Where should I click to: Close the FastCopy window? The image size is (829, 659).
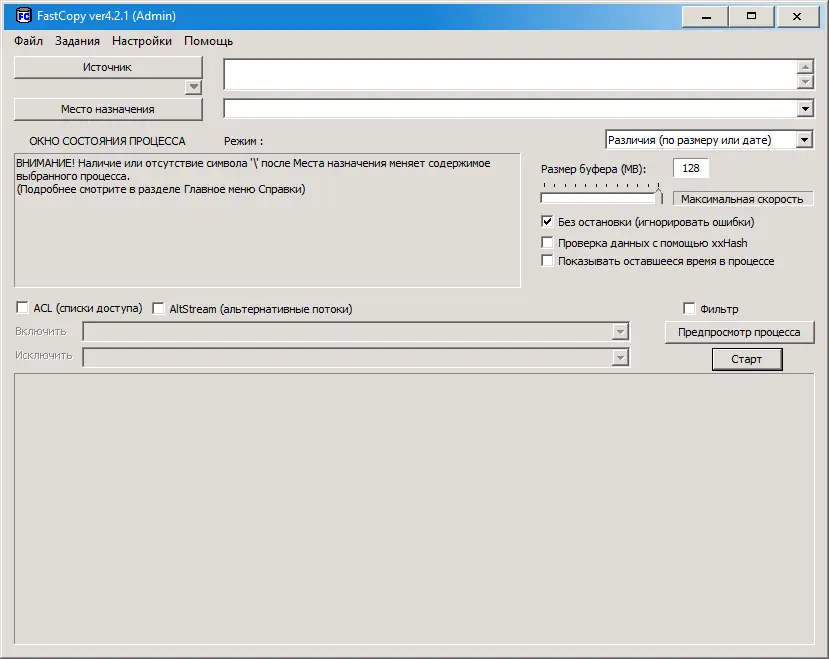click(797, 17)
